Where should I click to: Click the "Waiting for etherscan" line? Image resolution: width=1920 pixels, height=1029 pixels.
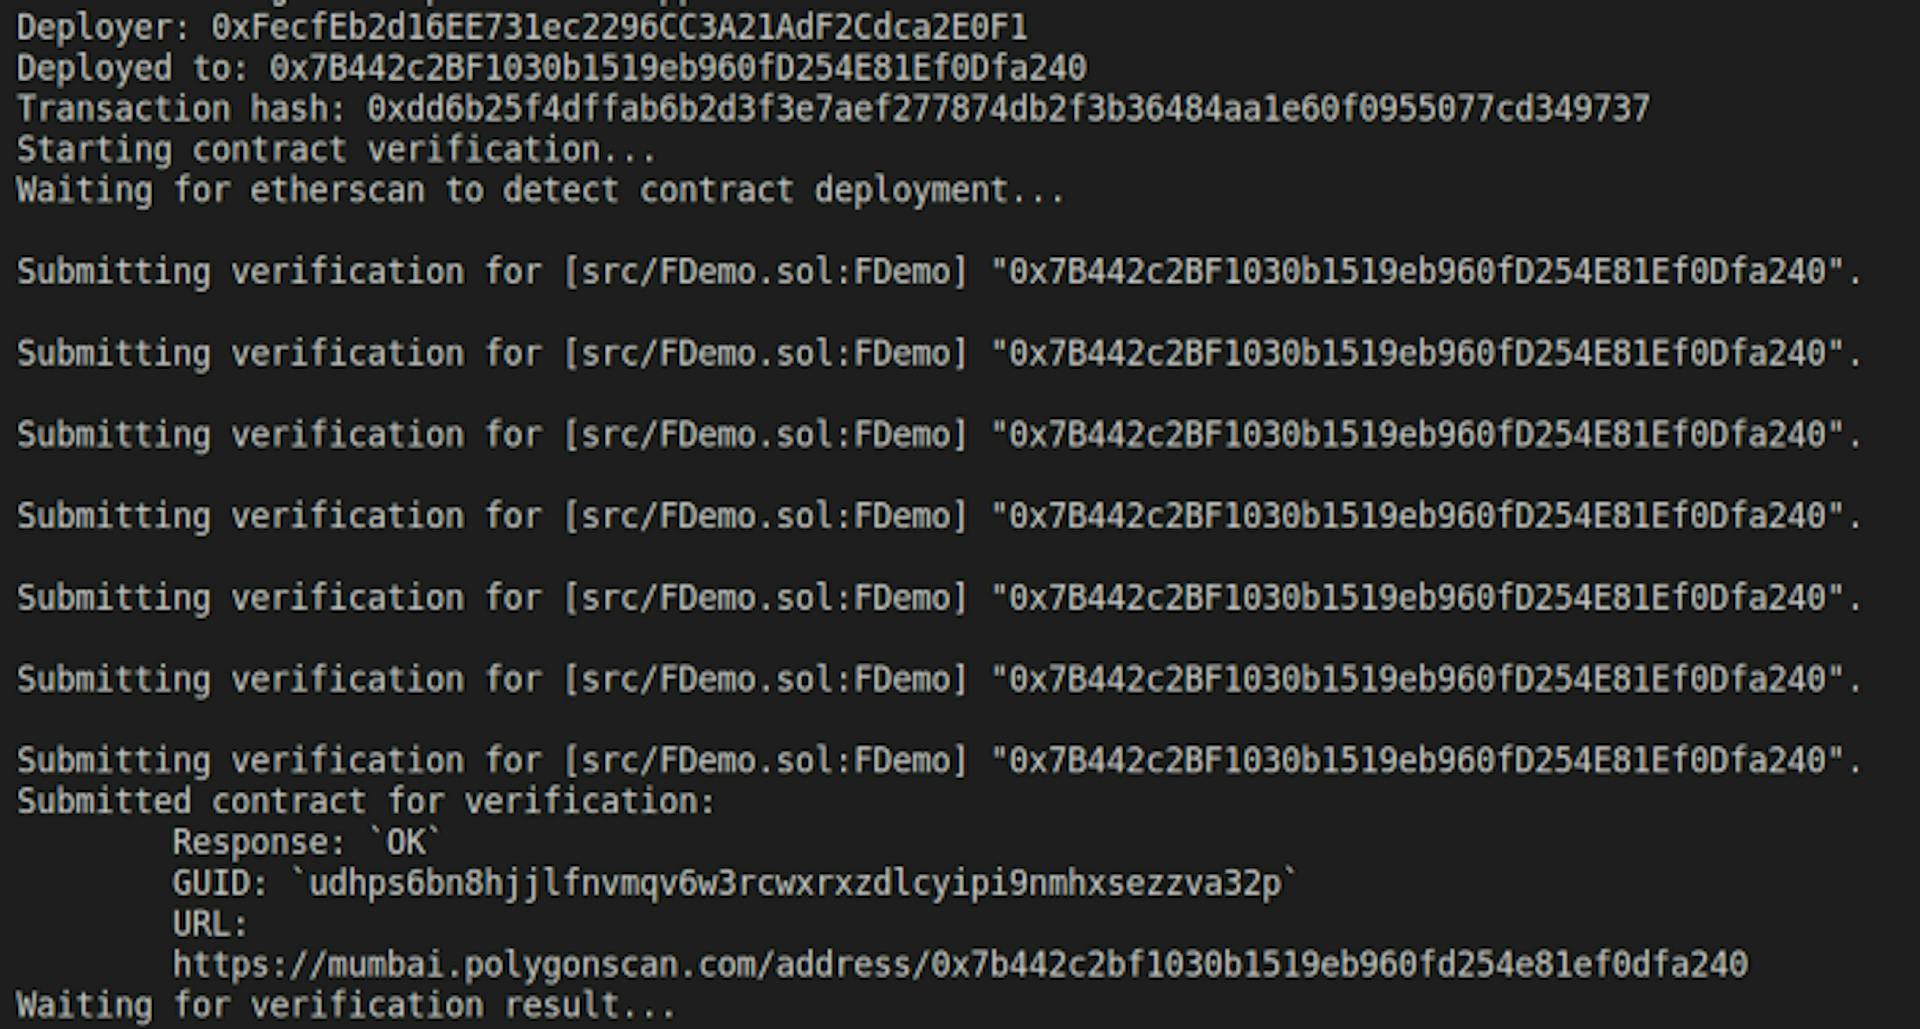click(540, 190)
